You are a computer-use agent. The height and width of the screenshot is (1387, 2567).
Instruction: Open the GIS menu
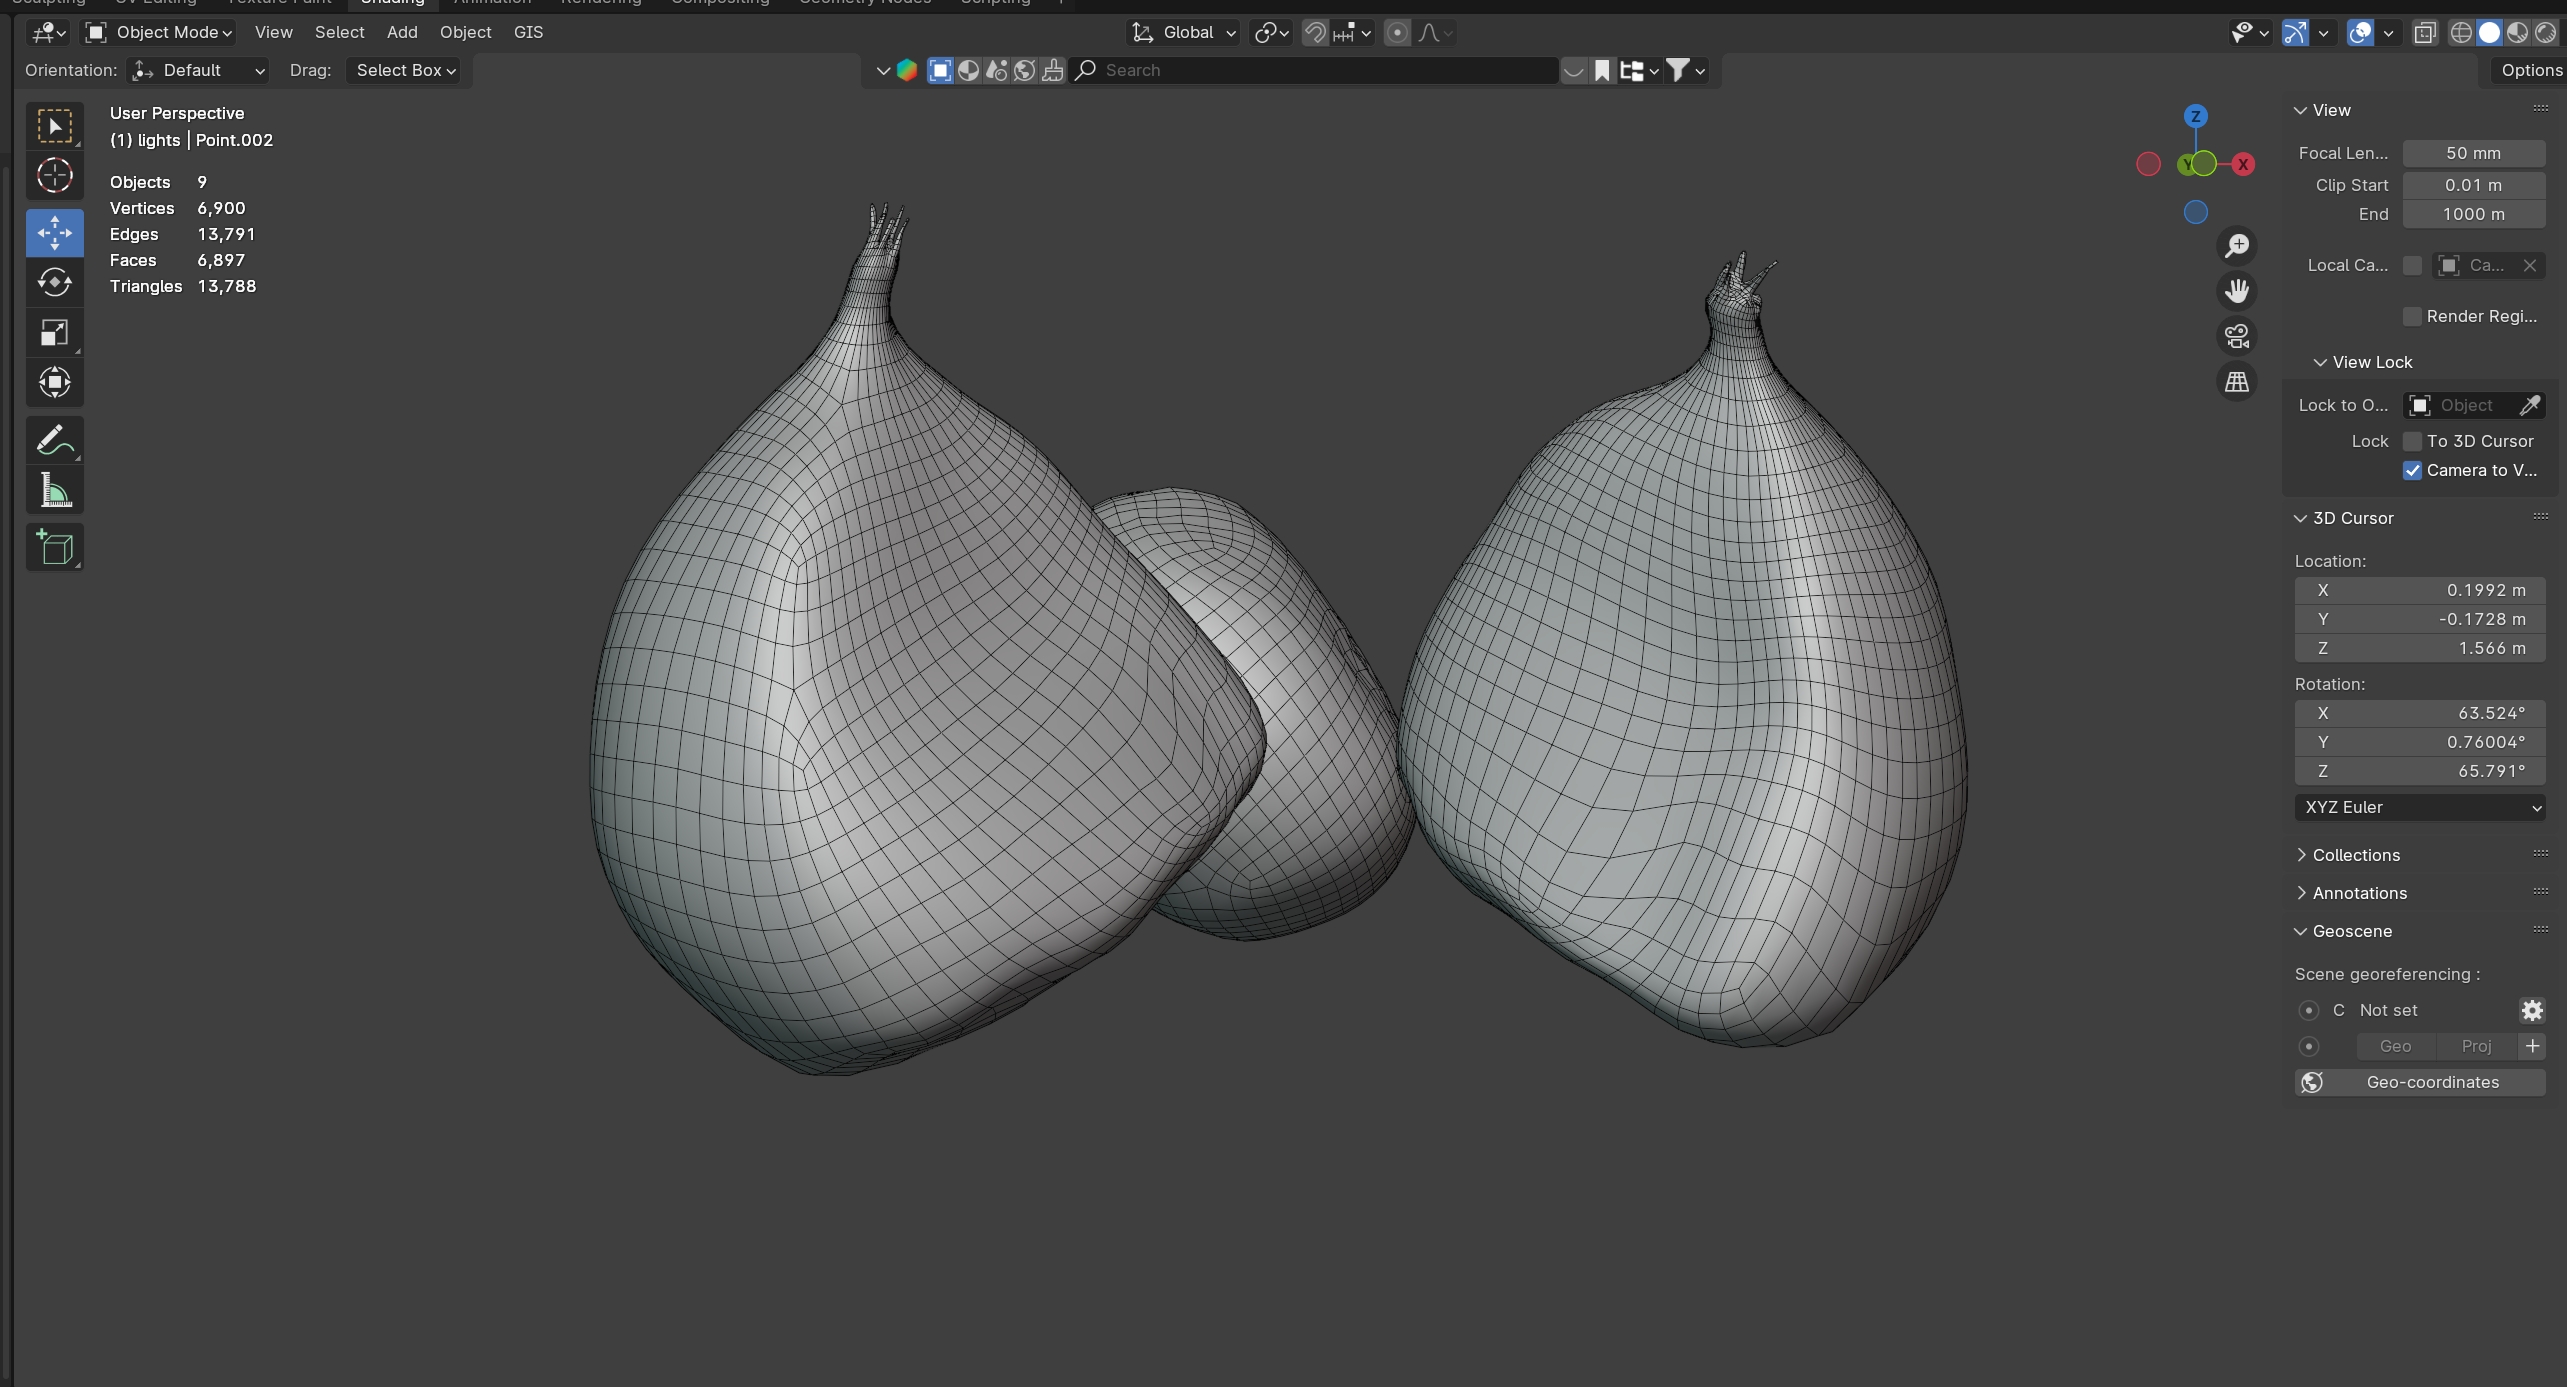click(528, 32)
